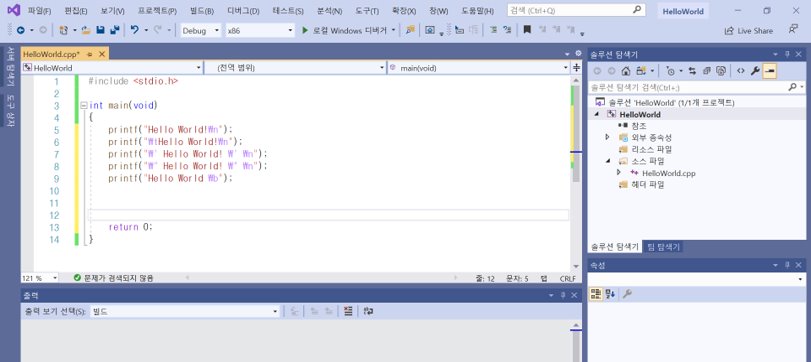Open Properties wrench in Solution Explorer
Viewport: 811px width, 362px height.
755,71
